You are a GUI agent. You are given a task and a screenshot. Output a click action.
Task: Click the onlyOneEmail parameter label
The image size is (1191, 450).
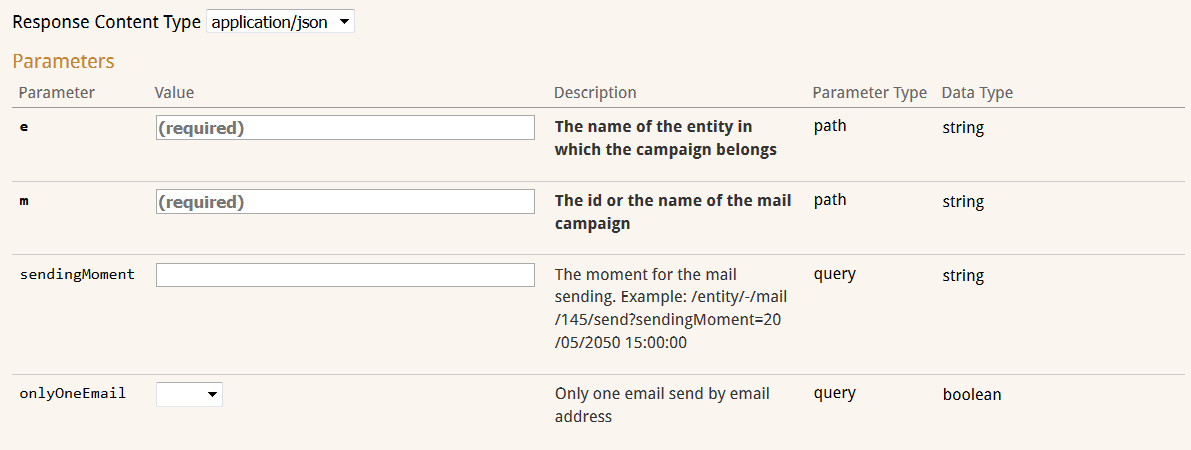[x=73, y=393]
